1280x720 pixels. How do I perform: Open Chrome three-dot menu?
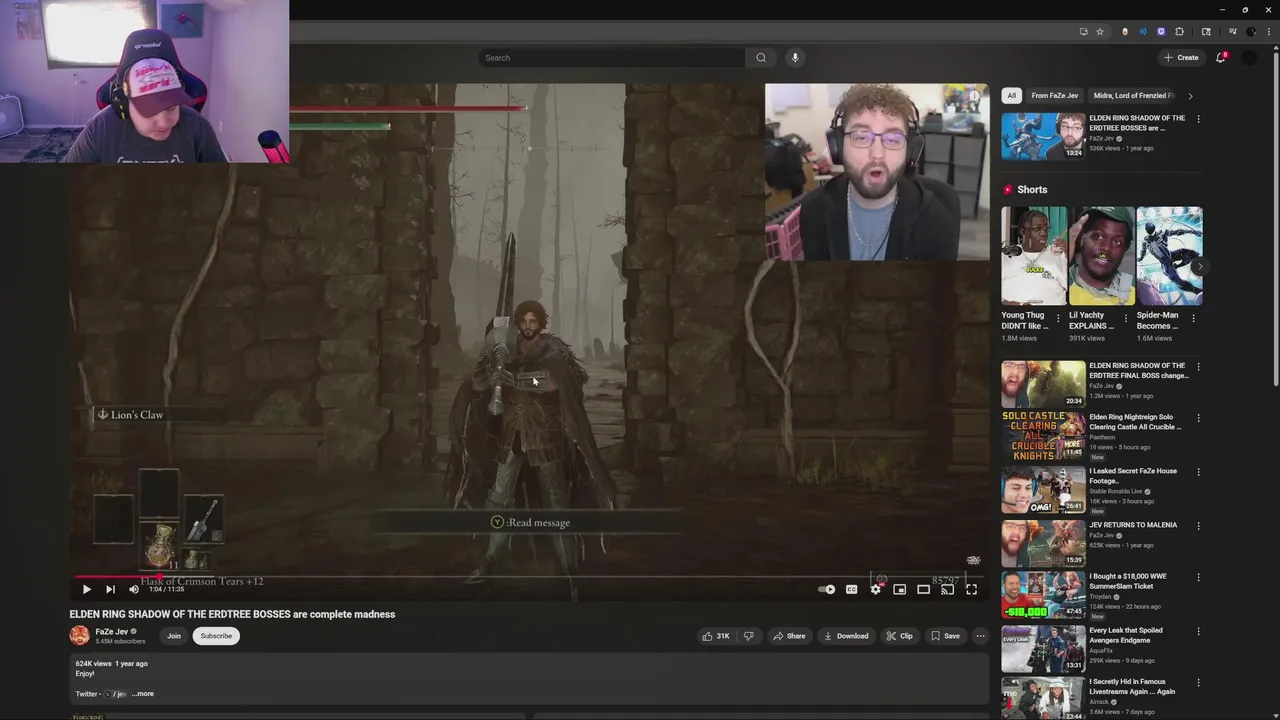point(1268,32)
